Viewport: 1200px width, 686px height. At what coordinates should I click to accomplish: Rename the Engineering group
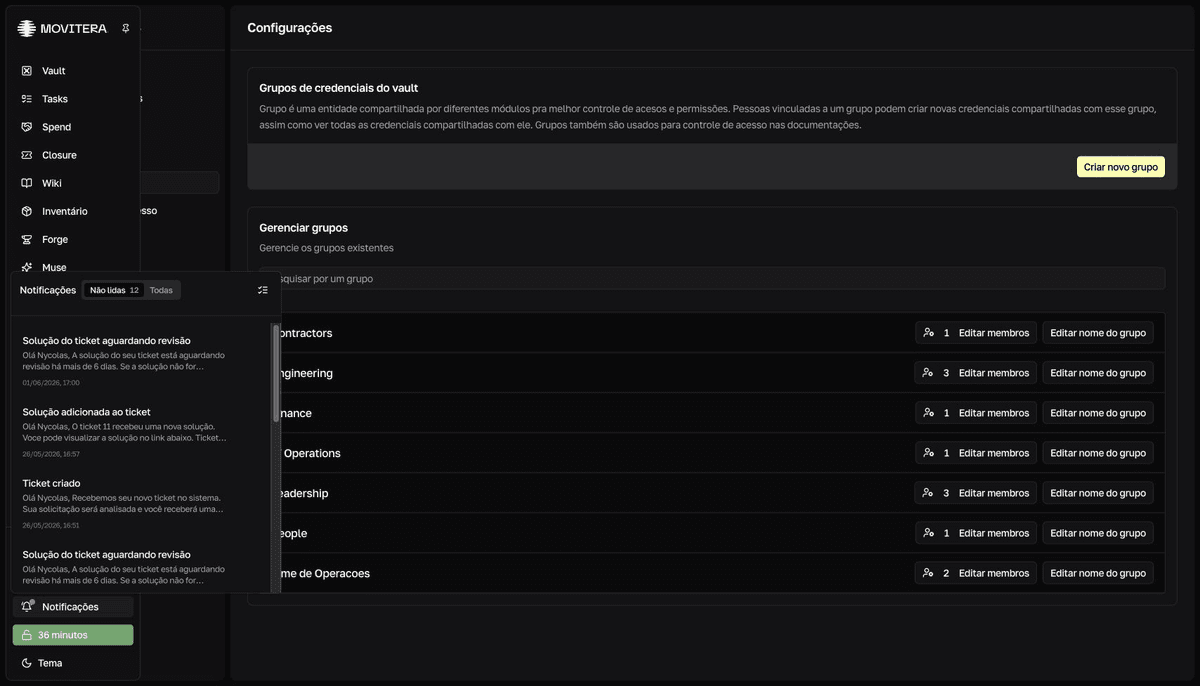1098,373
